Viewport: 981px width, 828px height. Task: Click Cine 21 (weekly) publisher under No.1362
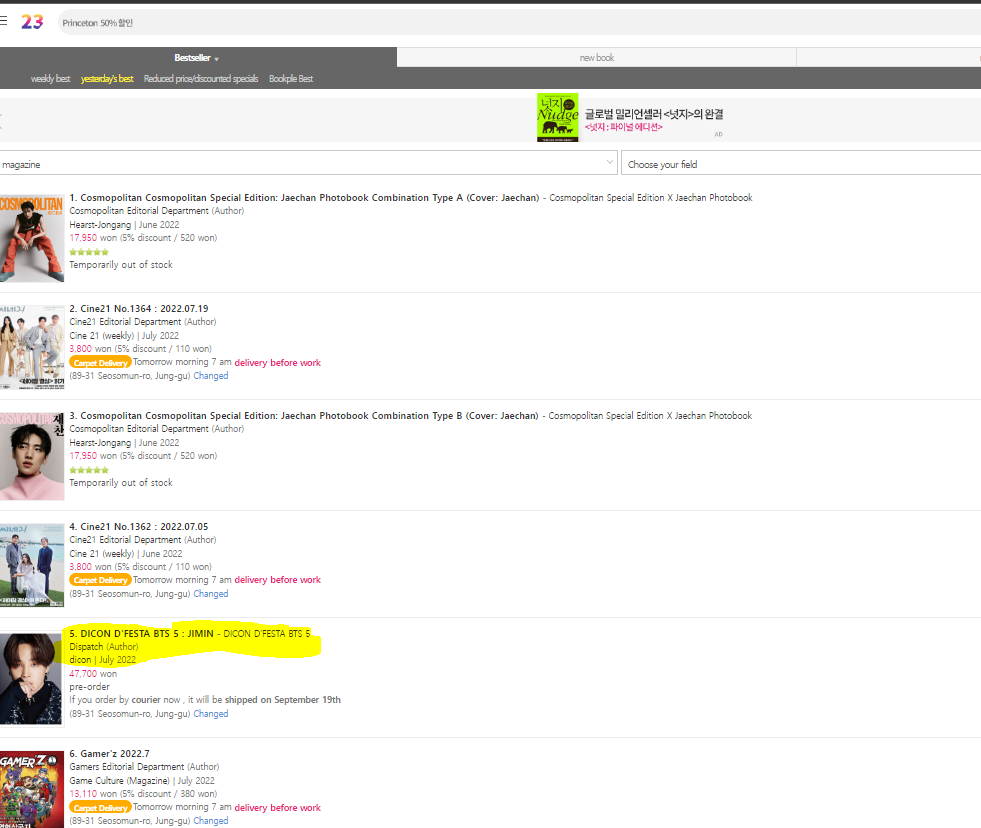(101, 554)
